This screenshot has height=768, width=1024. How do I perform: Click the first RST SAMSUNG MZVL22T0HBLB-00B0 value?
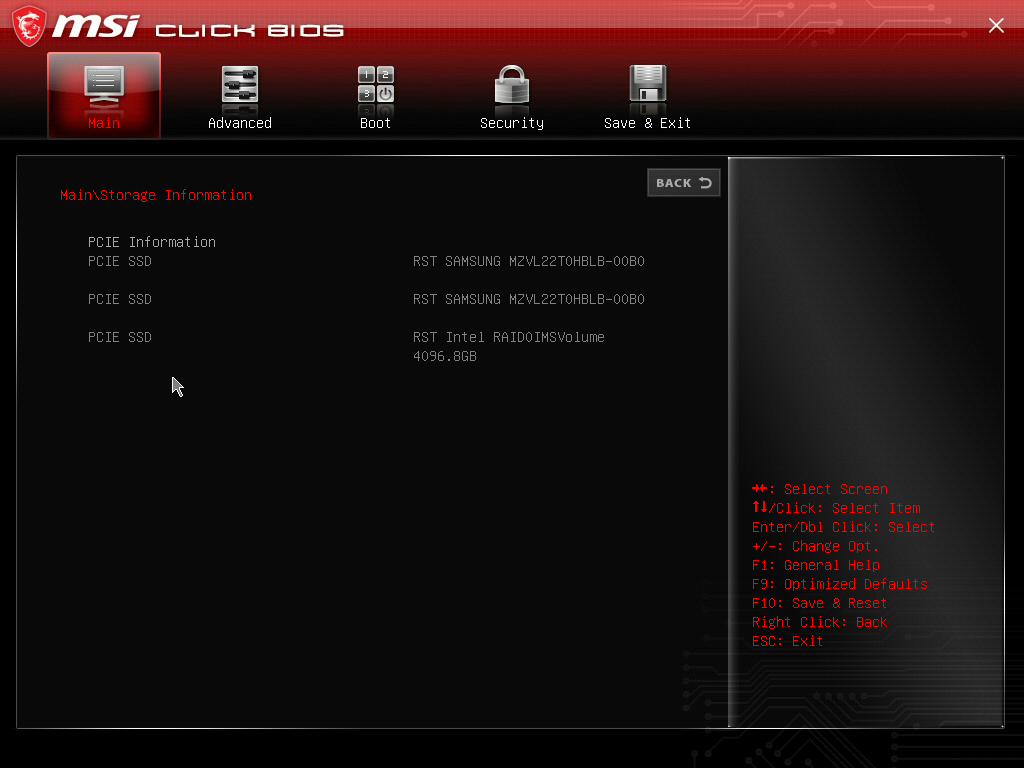(528, 261)
